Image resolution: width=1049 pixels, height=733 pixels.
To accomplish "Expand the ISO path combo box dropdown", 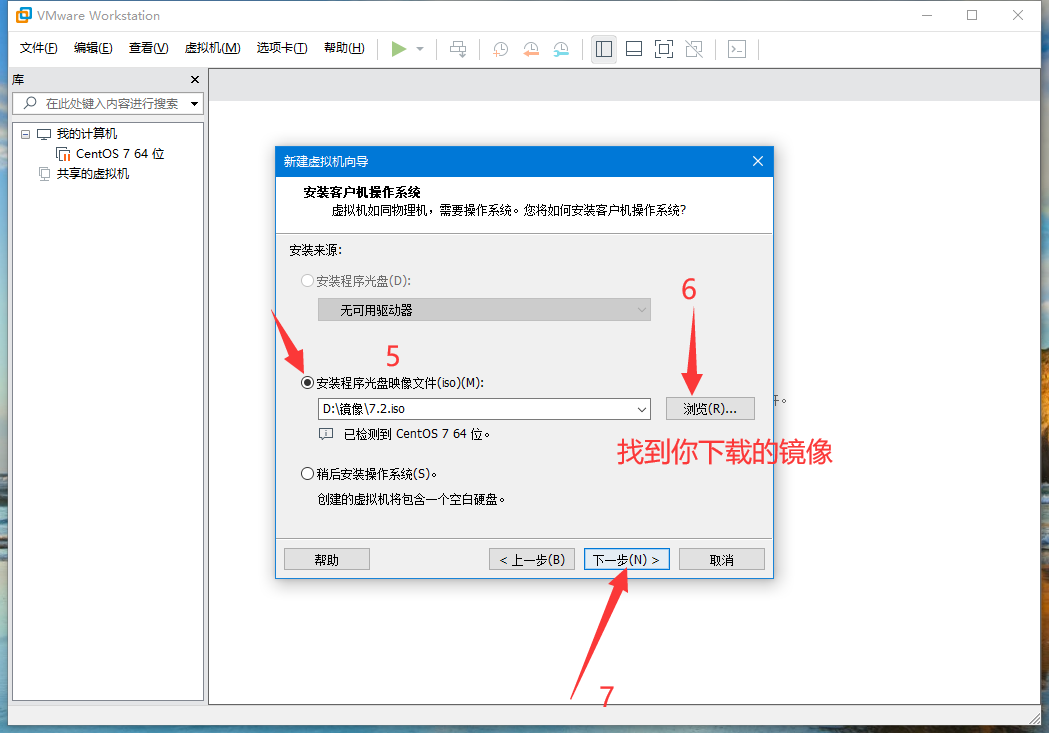I will pyautogui.click(x=641, y=409).
